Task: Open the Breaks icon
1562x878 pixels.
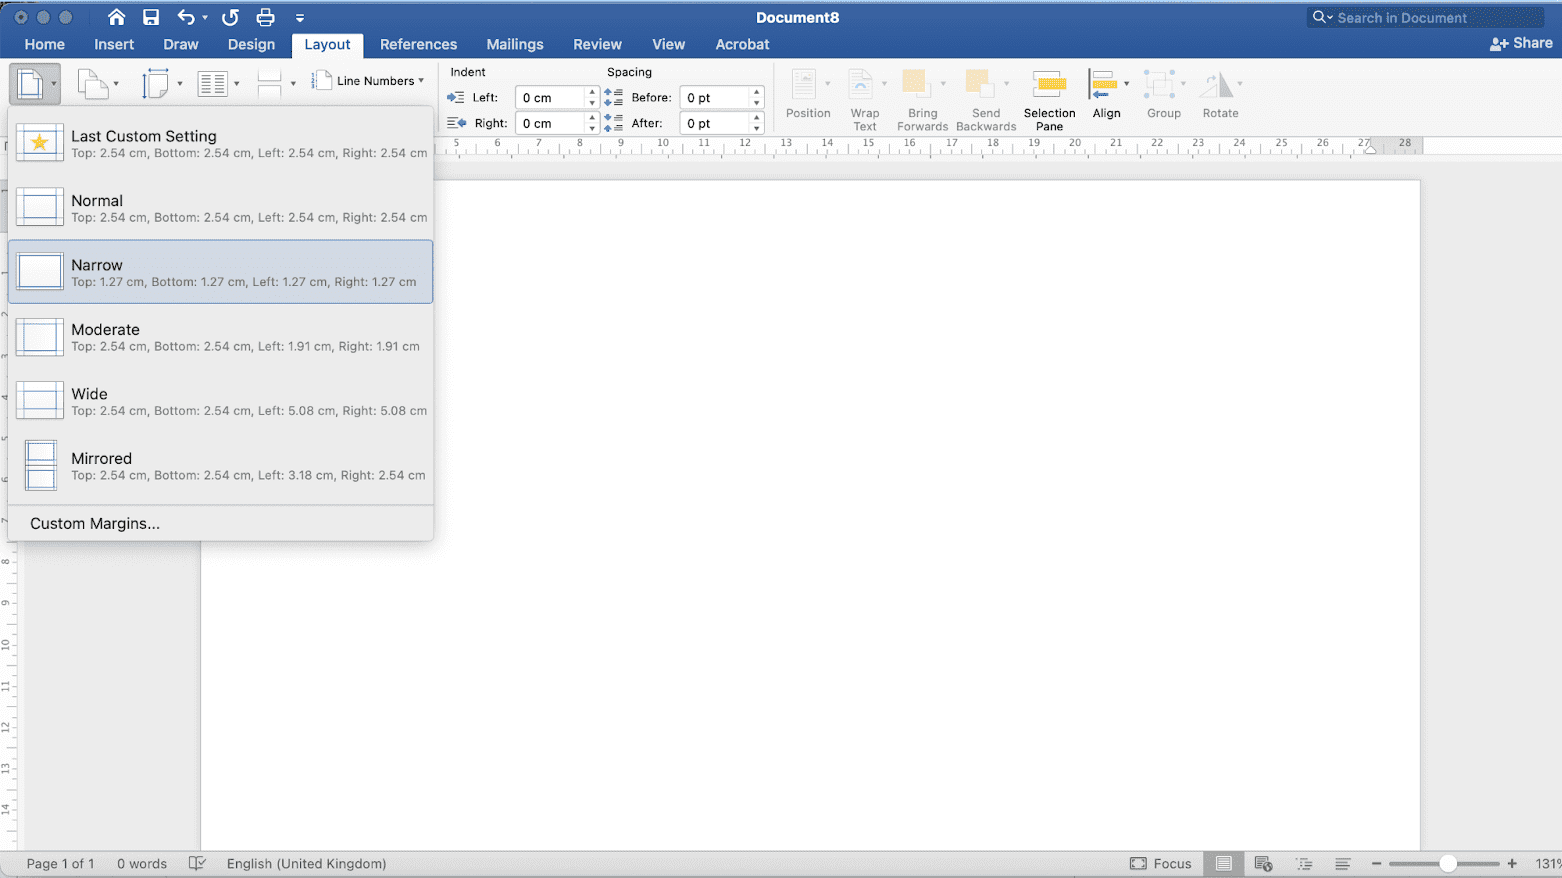Action: [x=268, y=83]
